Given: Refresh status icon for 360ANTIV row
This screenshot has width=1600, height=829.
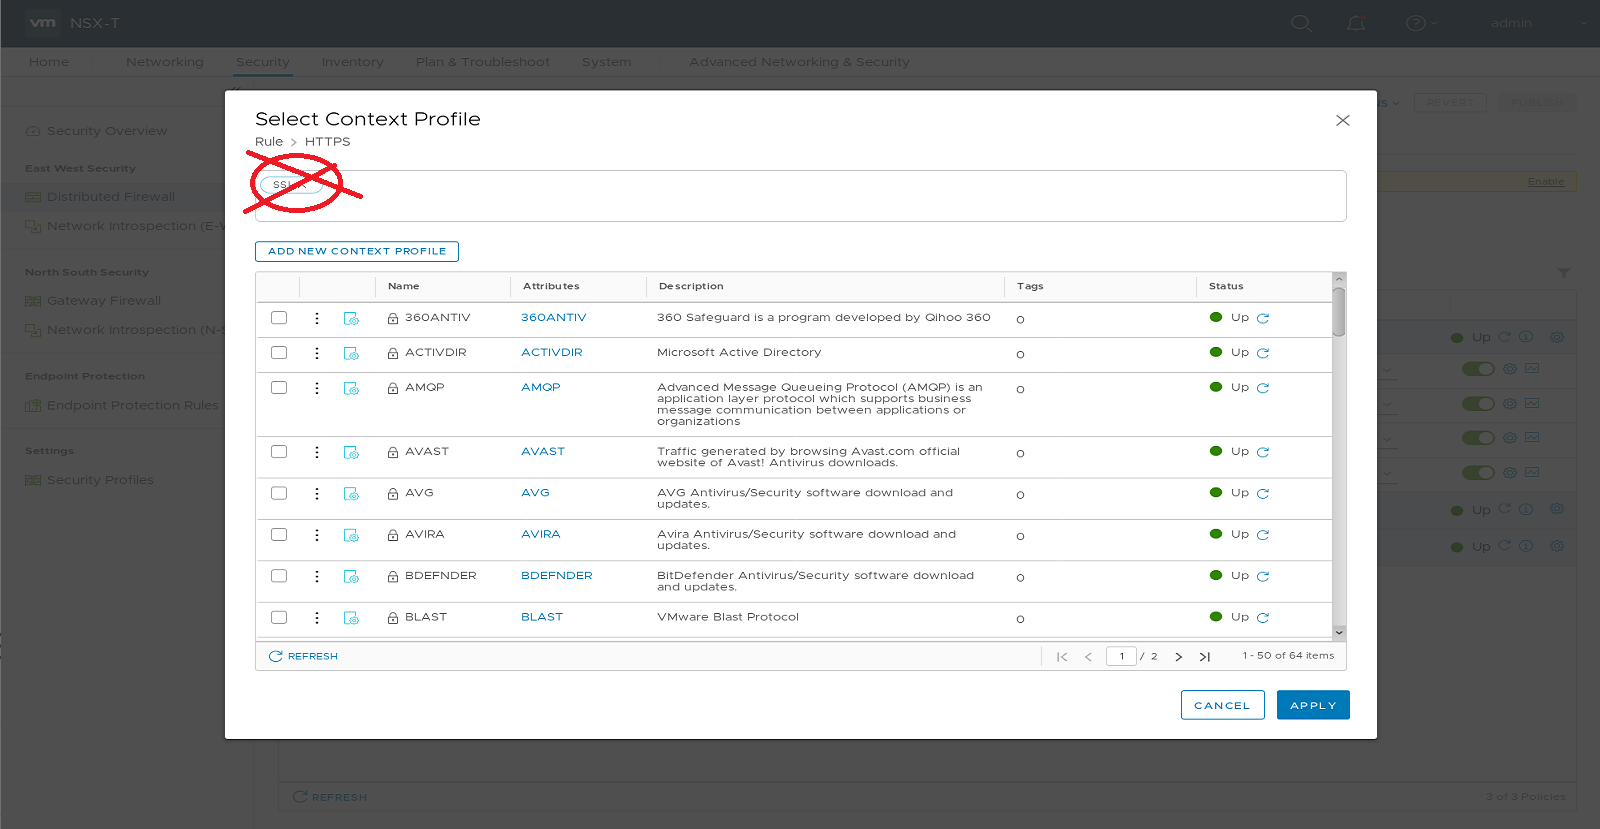Looking at the screenshot, I should coord(1263,319).
